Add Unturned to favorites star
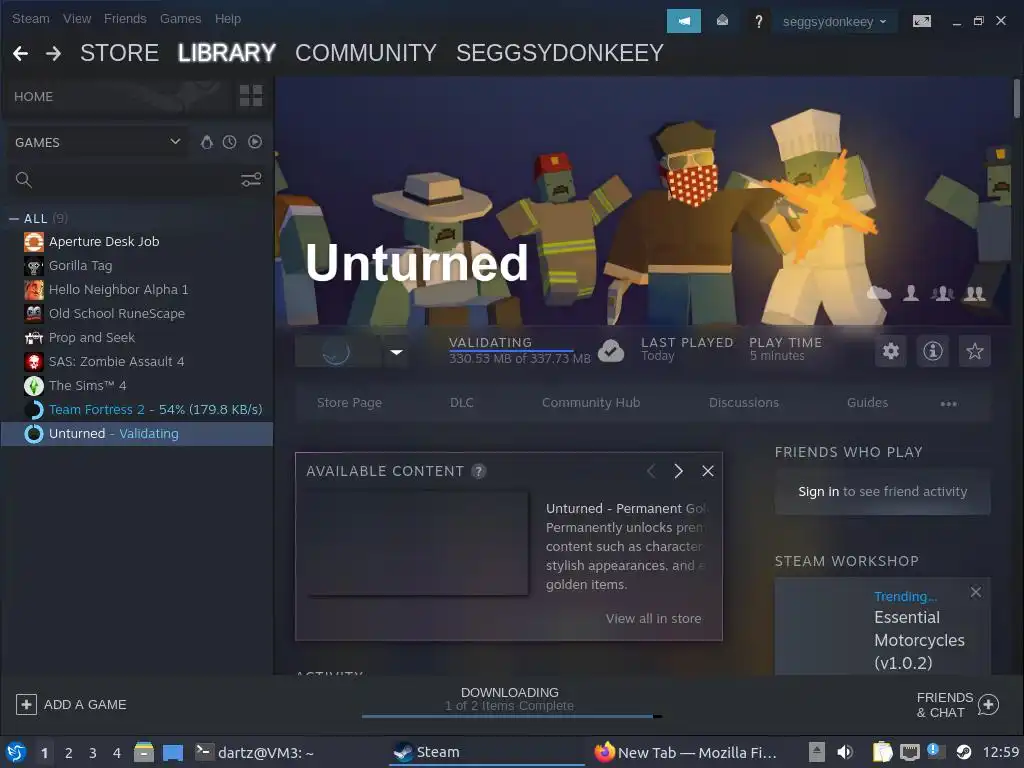The height and width of the screenshot is (768, 1024). 974,351
